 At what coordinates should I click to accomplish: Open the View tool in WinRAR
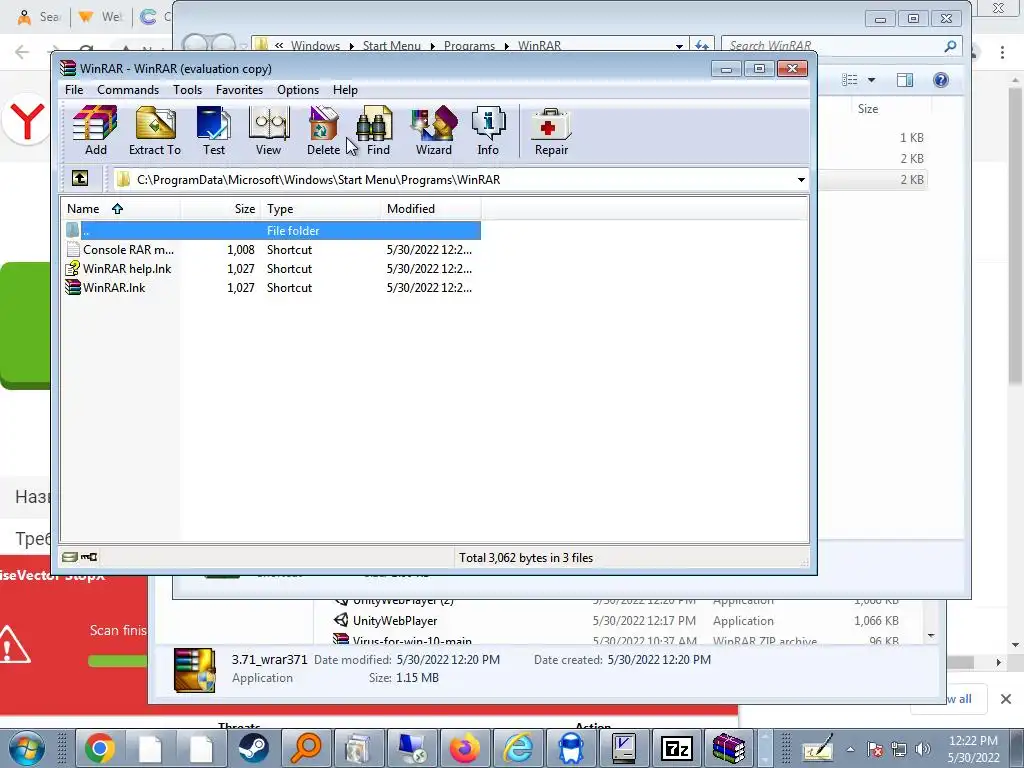(x=268, y=131)
